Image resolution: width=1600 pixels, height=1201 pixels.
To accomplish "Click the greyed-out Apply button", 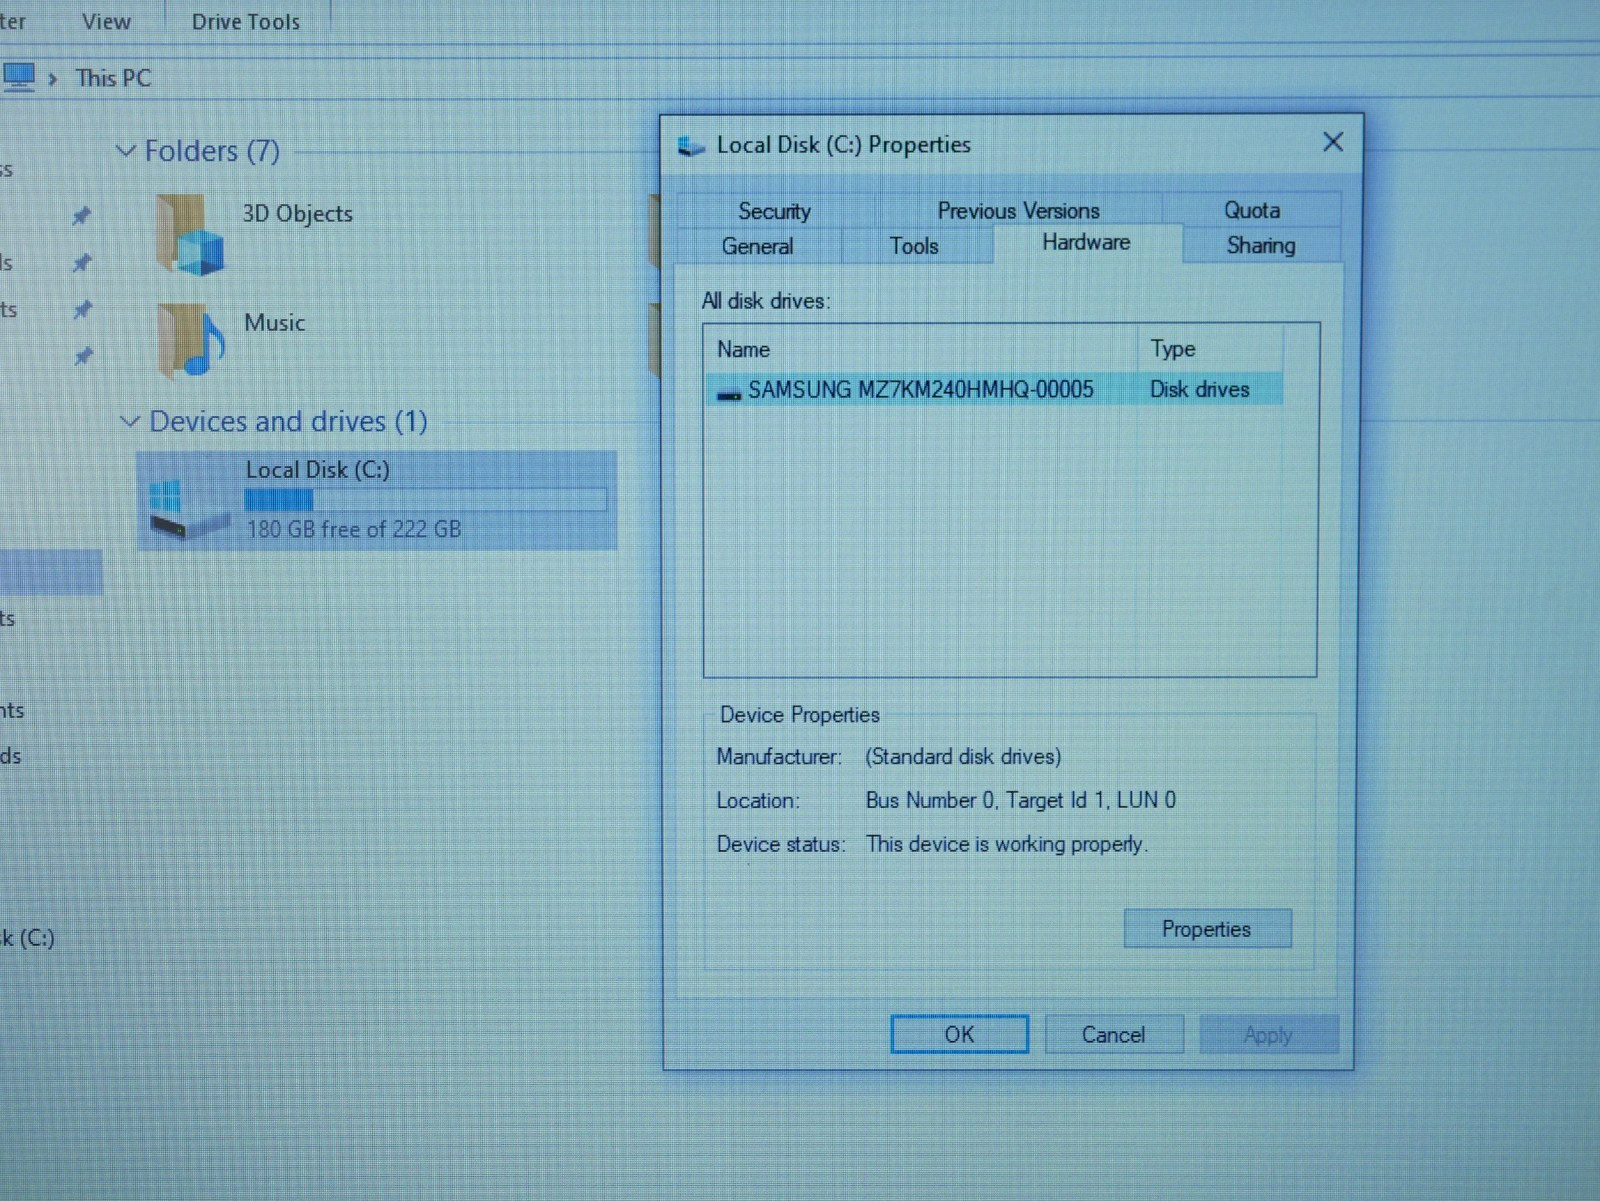I will coord(1268,1035).
